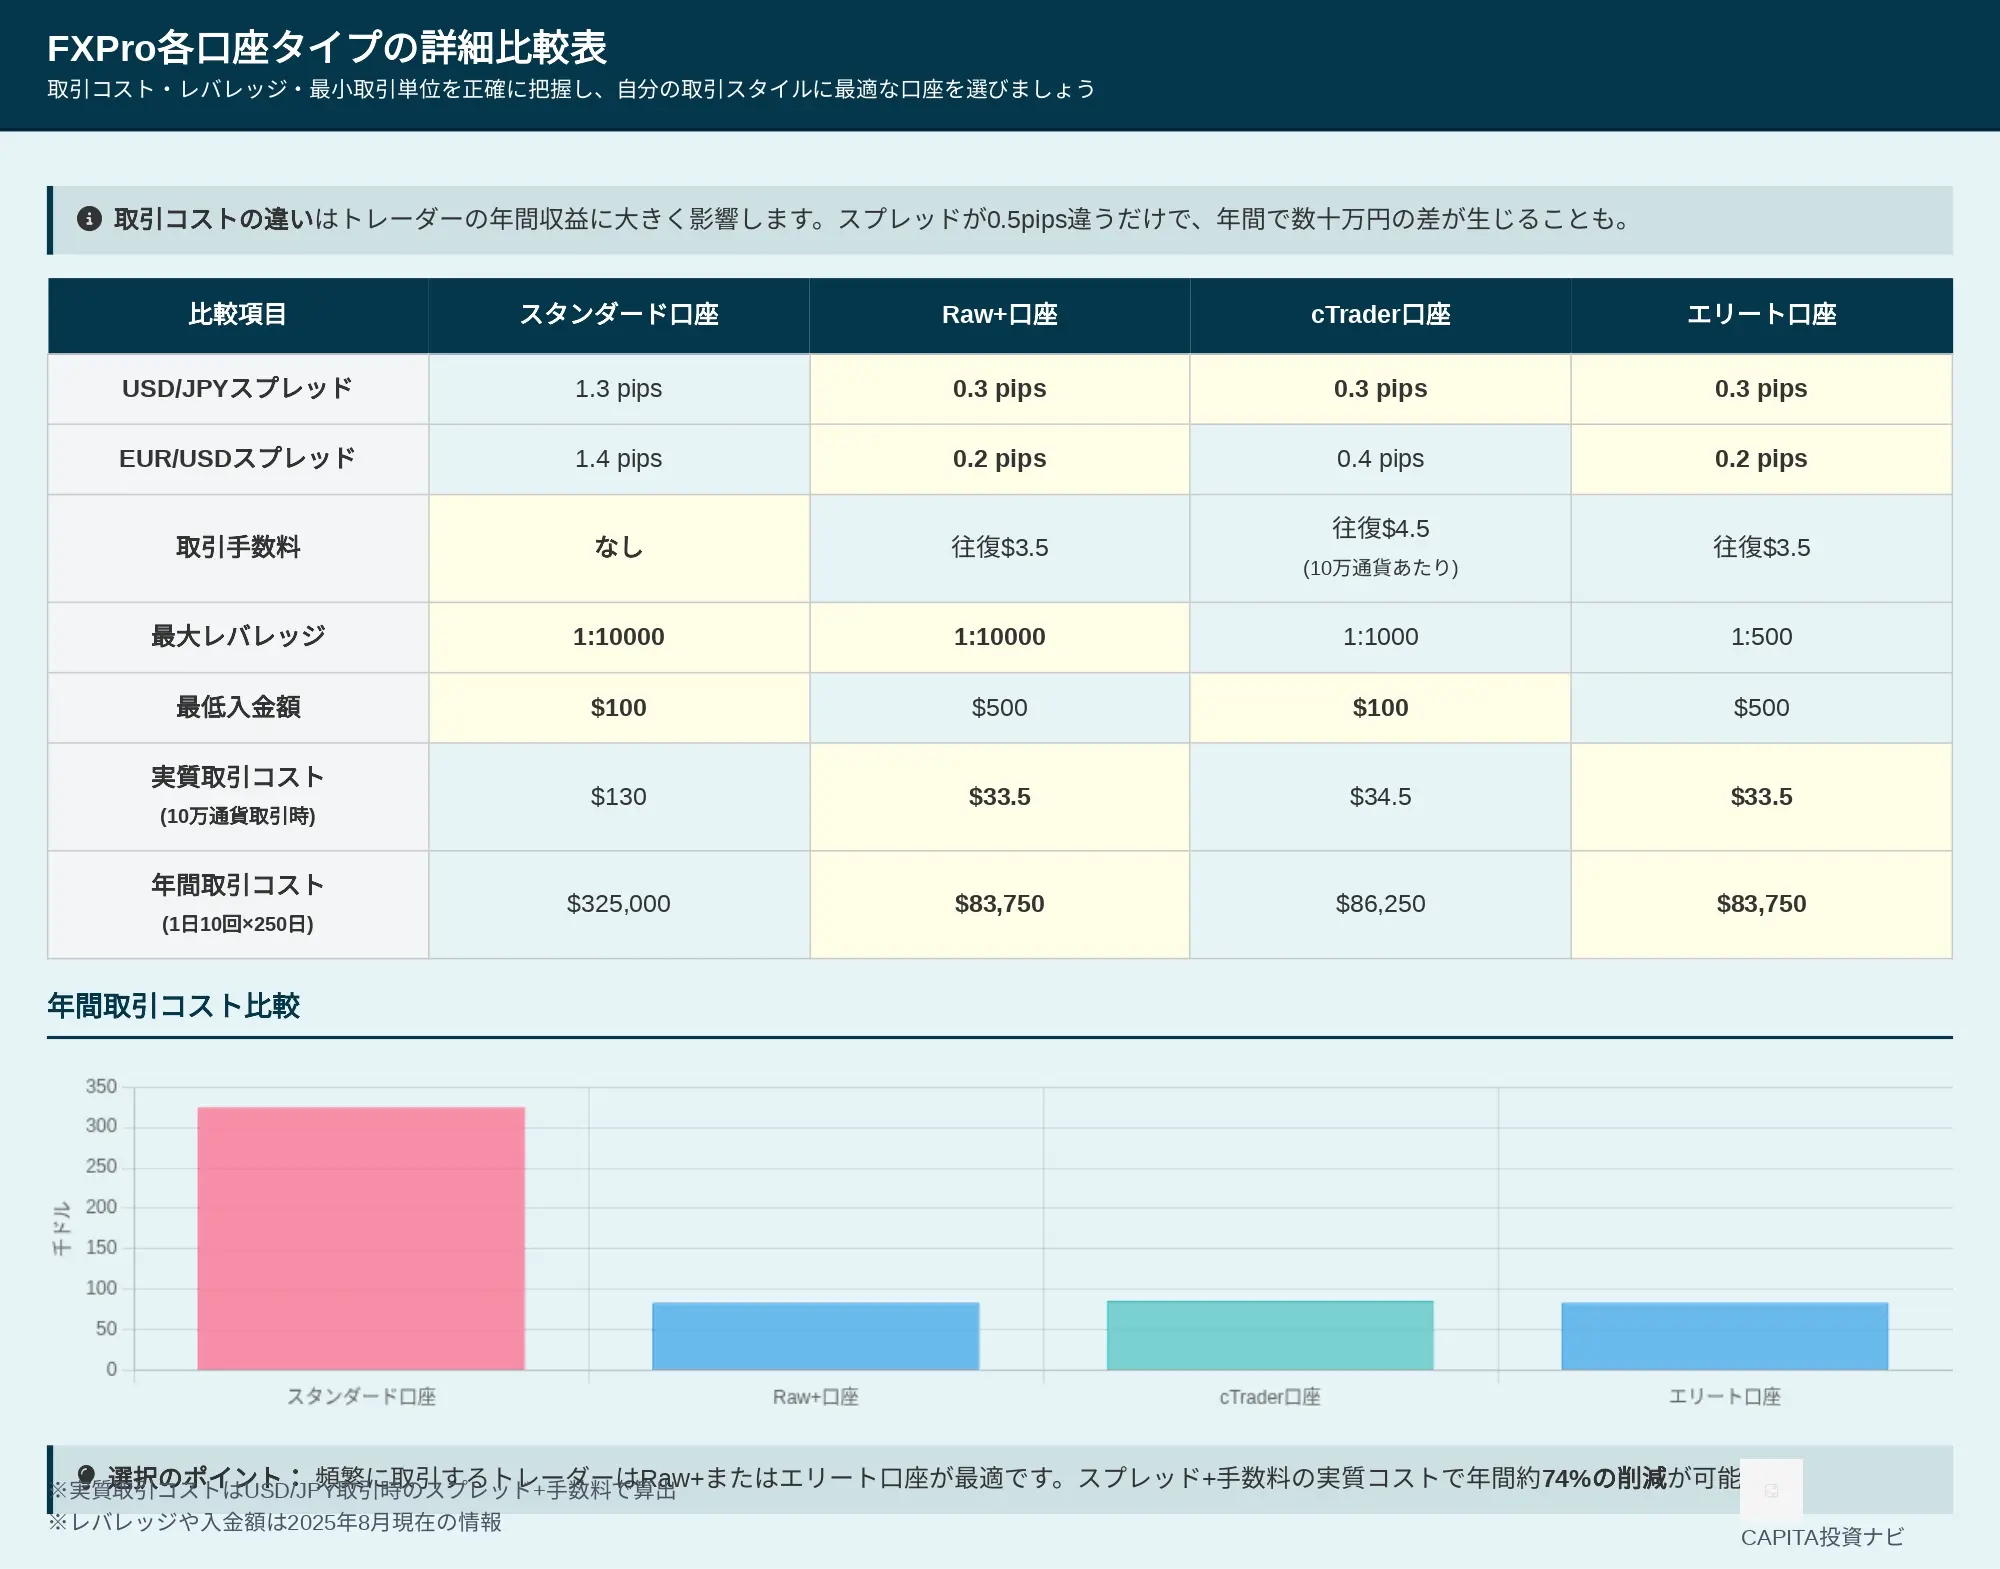The width and height of the screenshot is (2000, 1569).
Task: Click the CAPITA投資ナビ credit text
Action: pos(1822,1537)
